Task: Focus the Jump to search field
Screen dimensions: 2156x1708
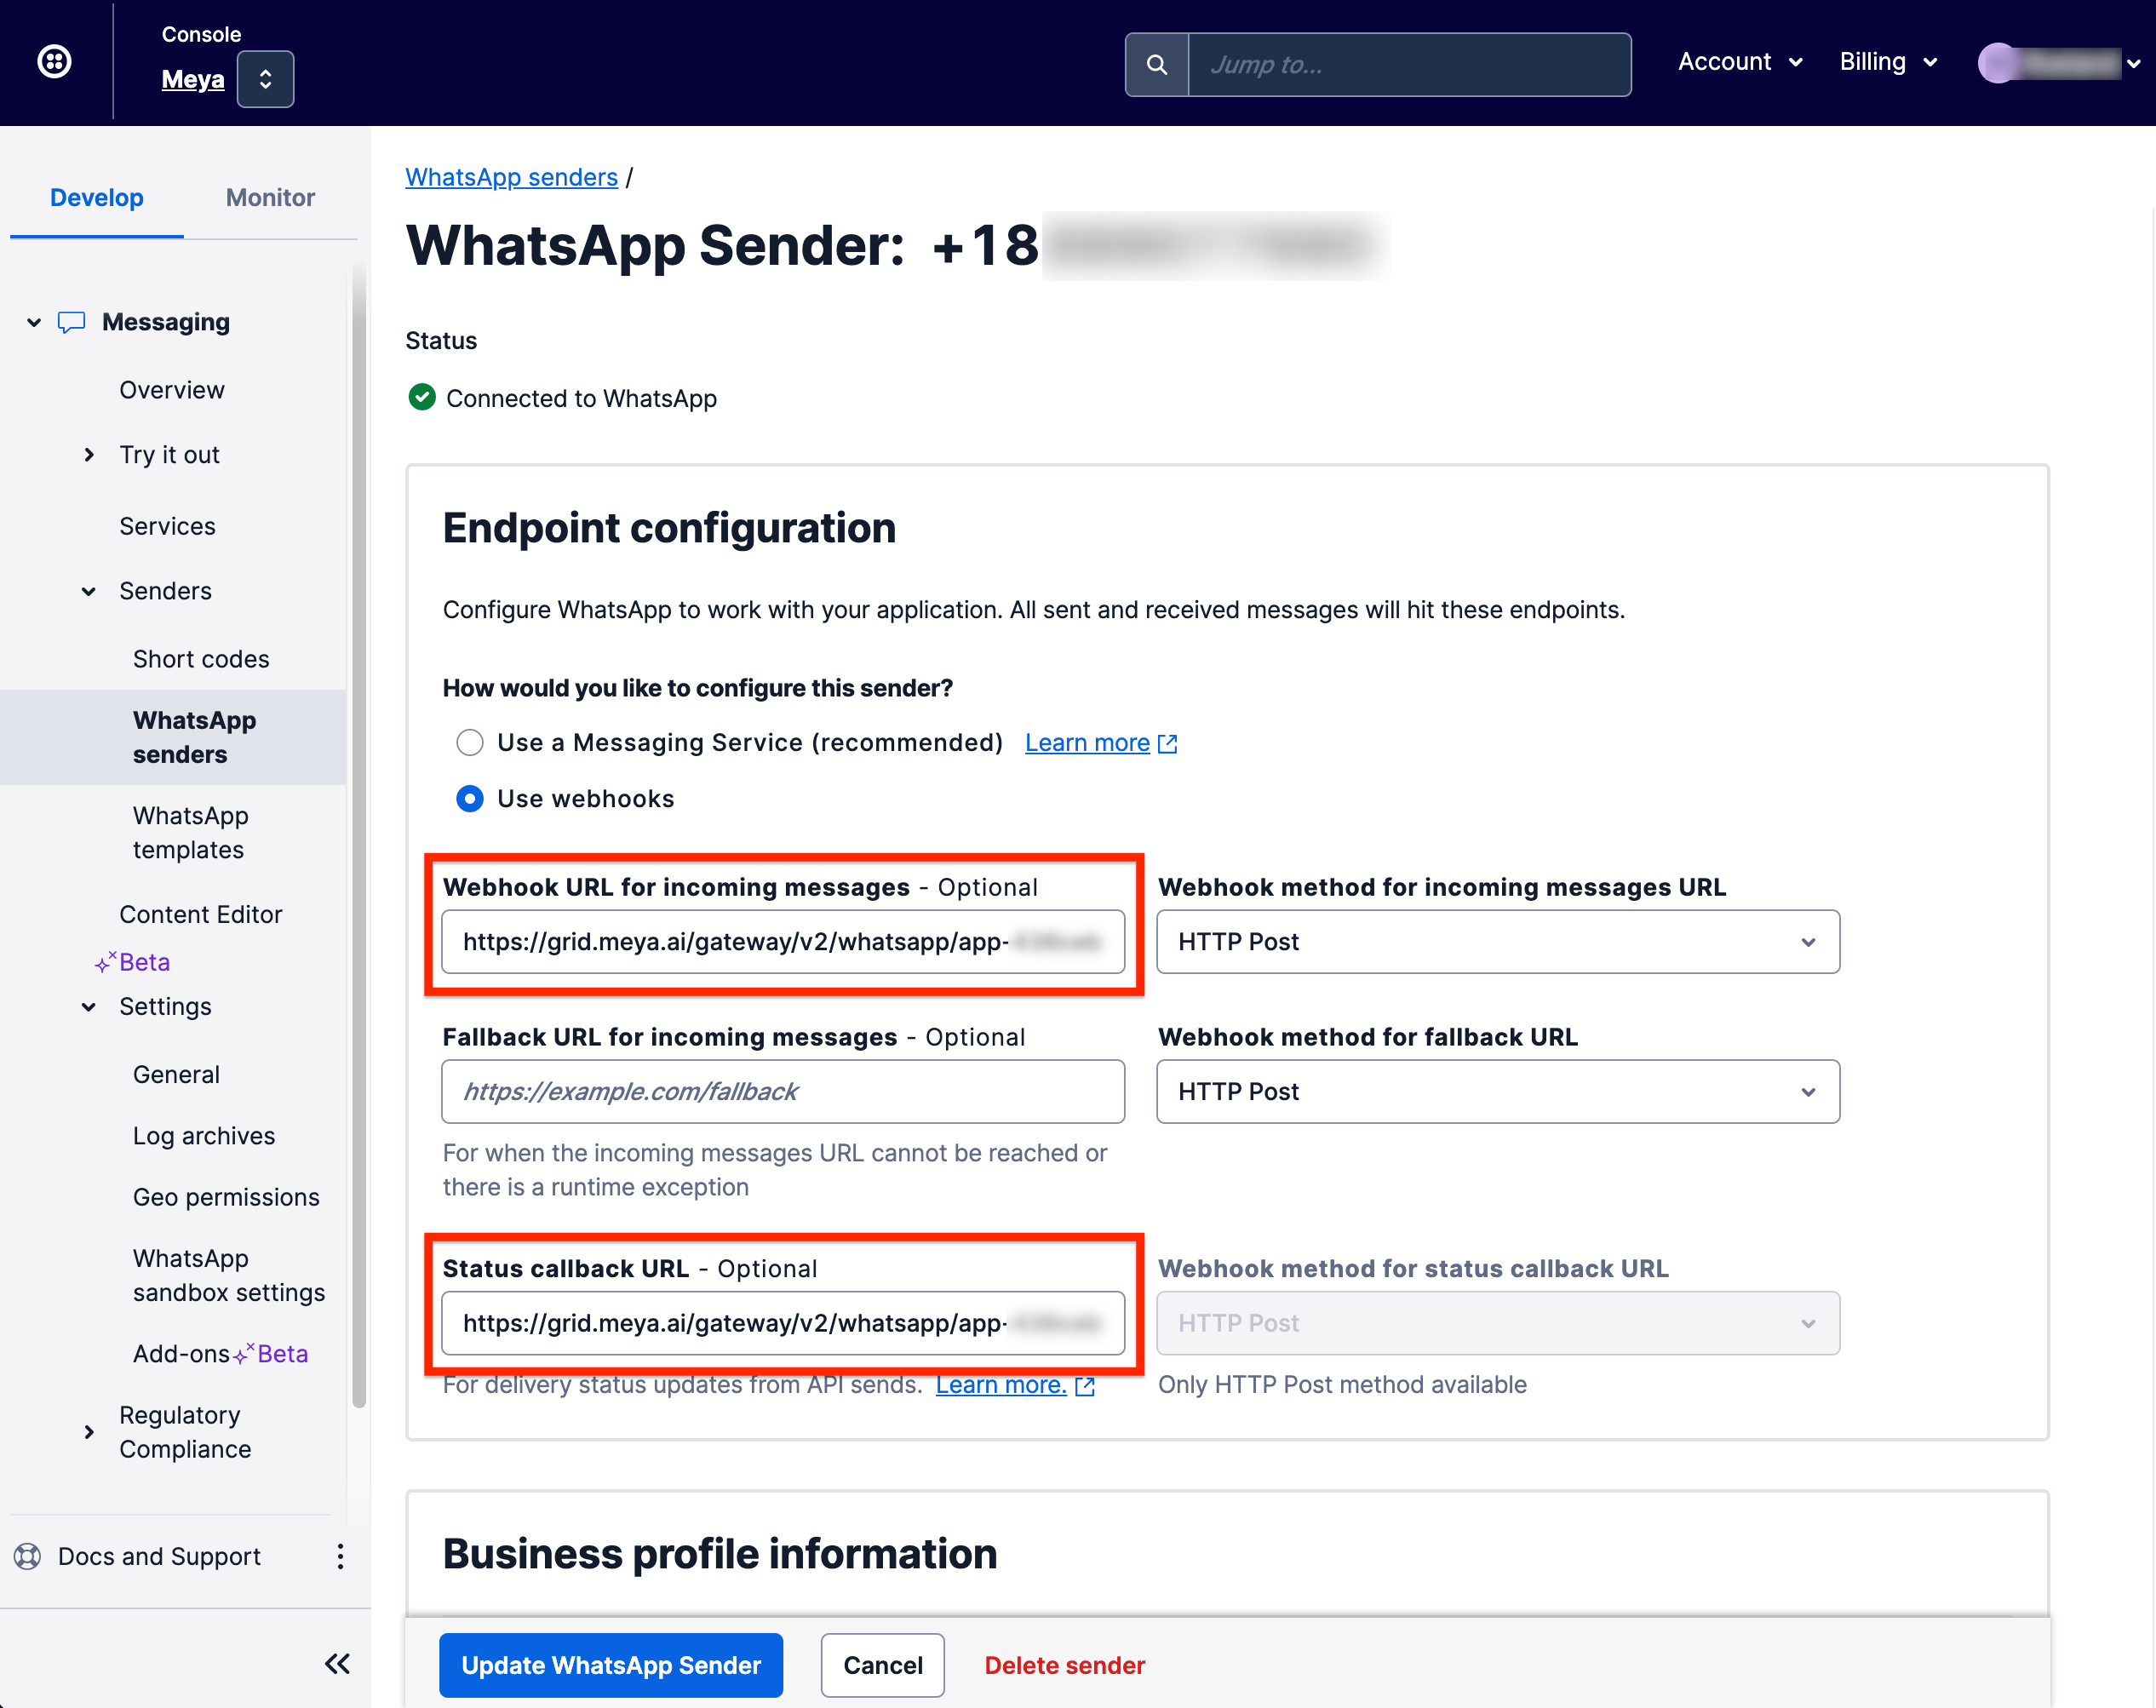Action: point(1409,65)
